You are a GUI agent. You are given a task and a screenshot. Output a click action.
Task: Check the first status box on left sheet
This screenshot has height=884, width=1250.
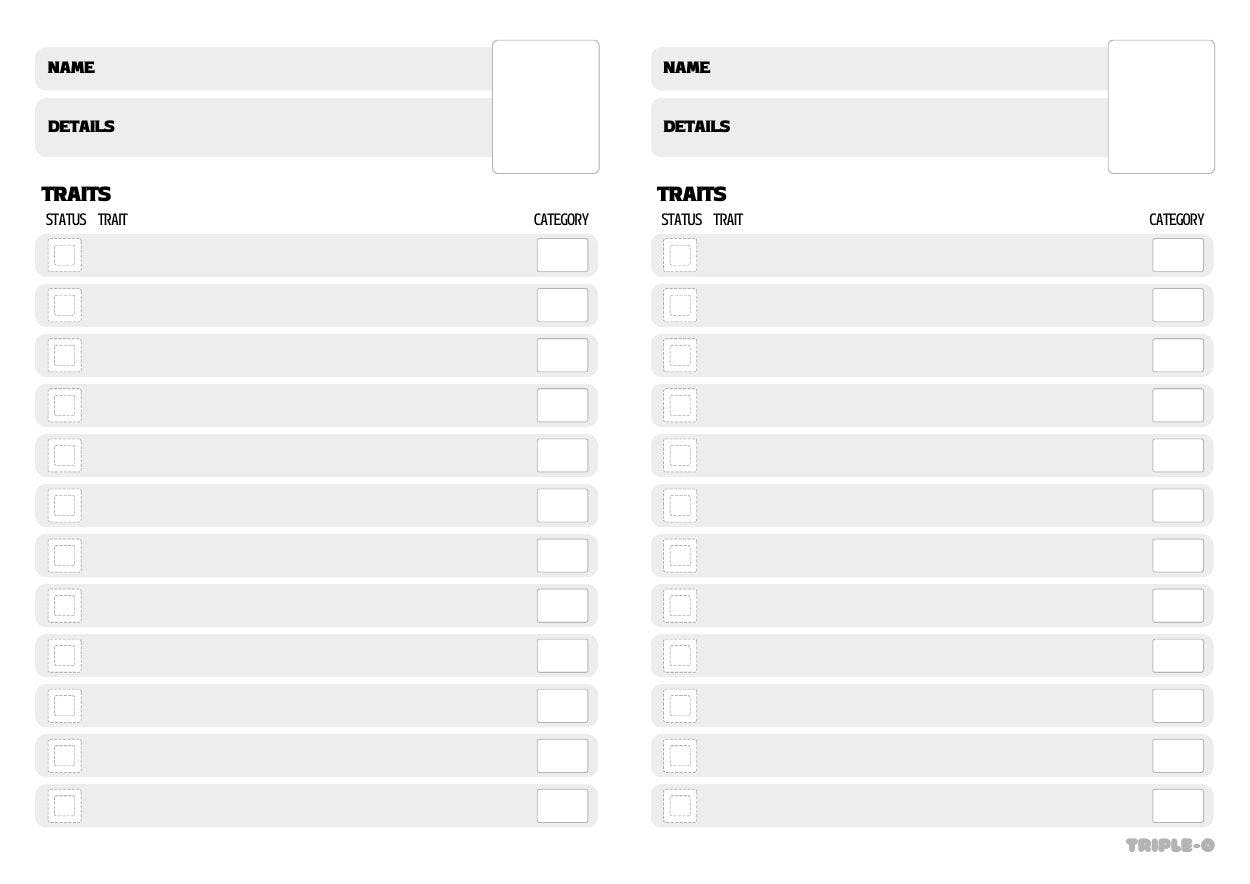coord(64,255)
